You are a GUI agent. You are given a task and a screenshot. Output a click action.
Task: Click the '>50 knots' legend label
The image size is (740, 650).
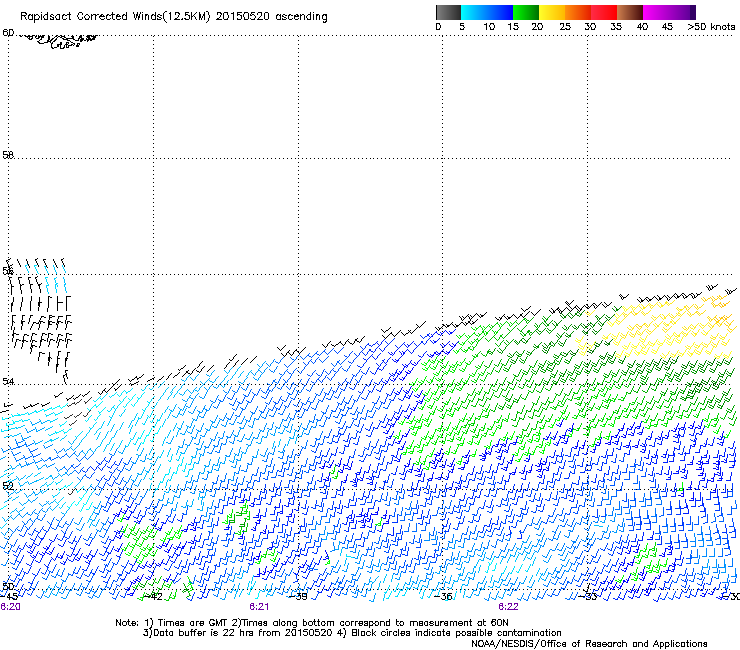[x=711, y=27]
